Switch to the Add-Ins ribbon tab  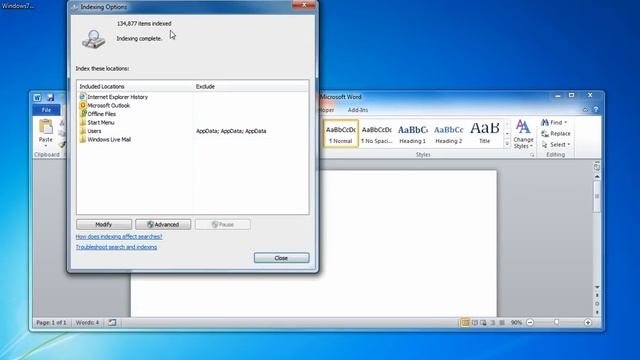click(358, 110)
